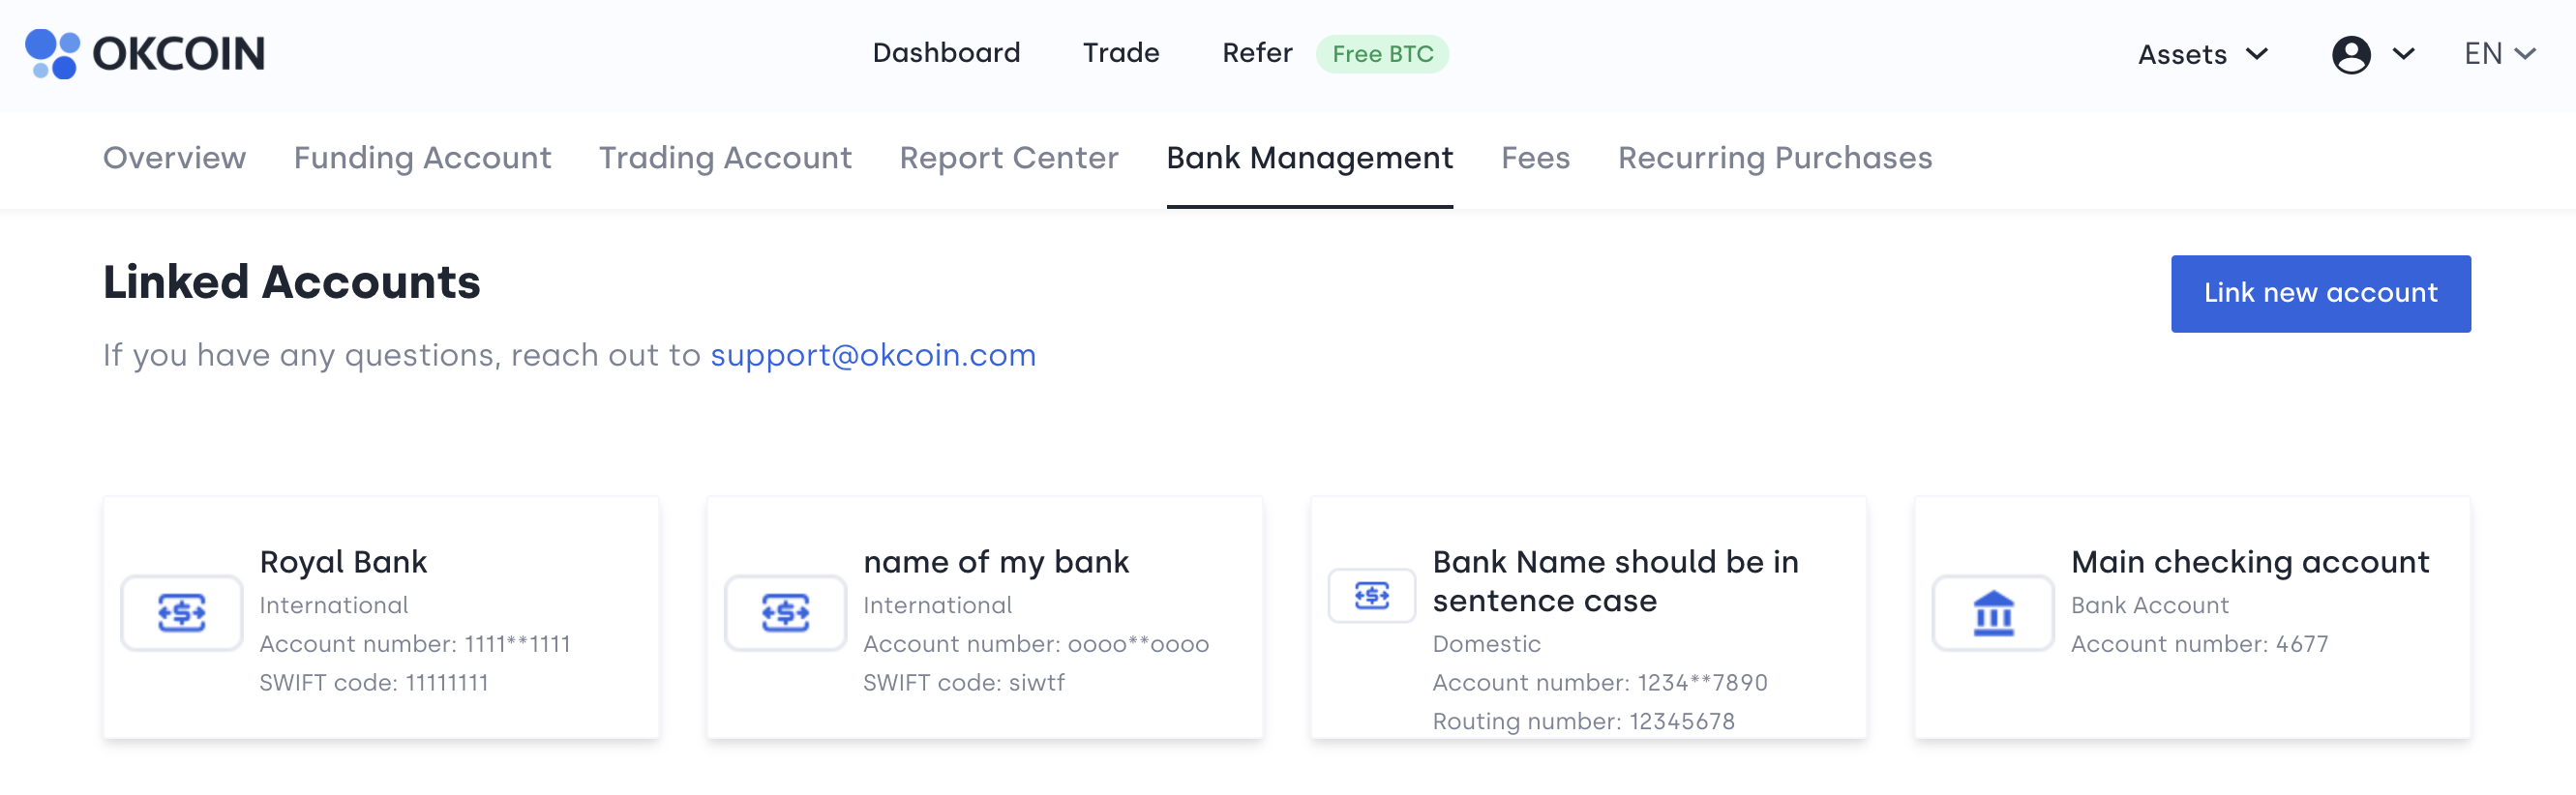Open the Refer menu item
Screen dimensions: 2576x795
tap(1257, 53)
